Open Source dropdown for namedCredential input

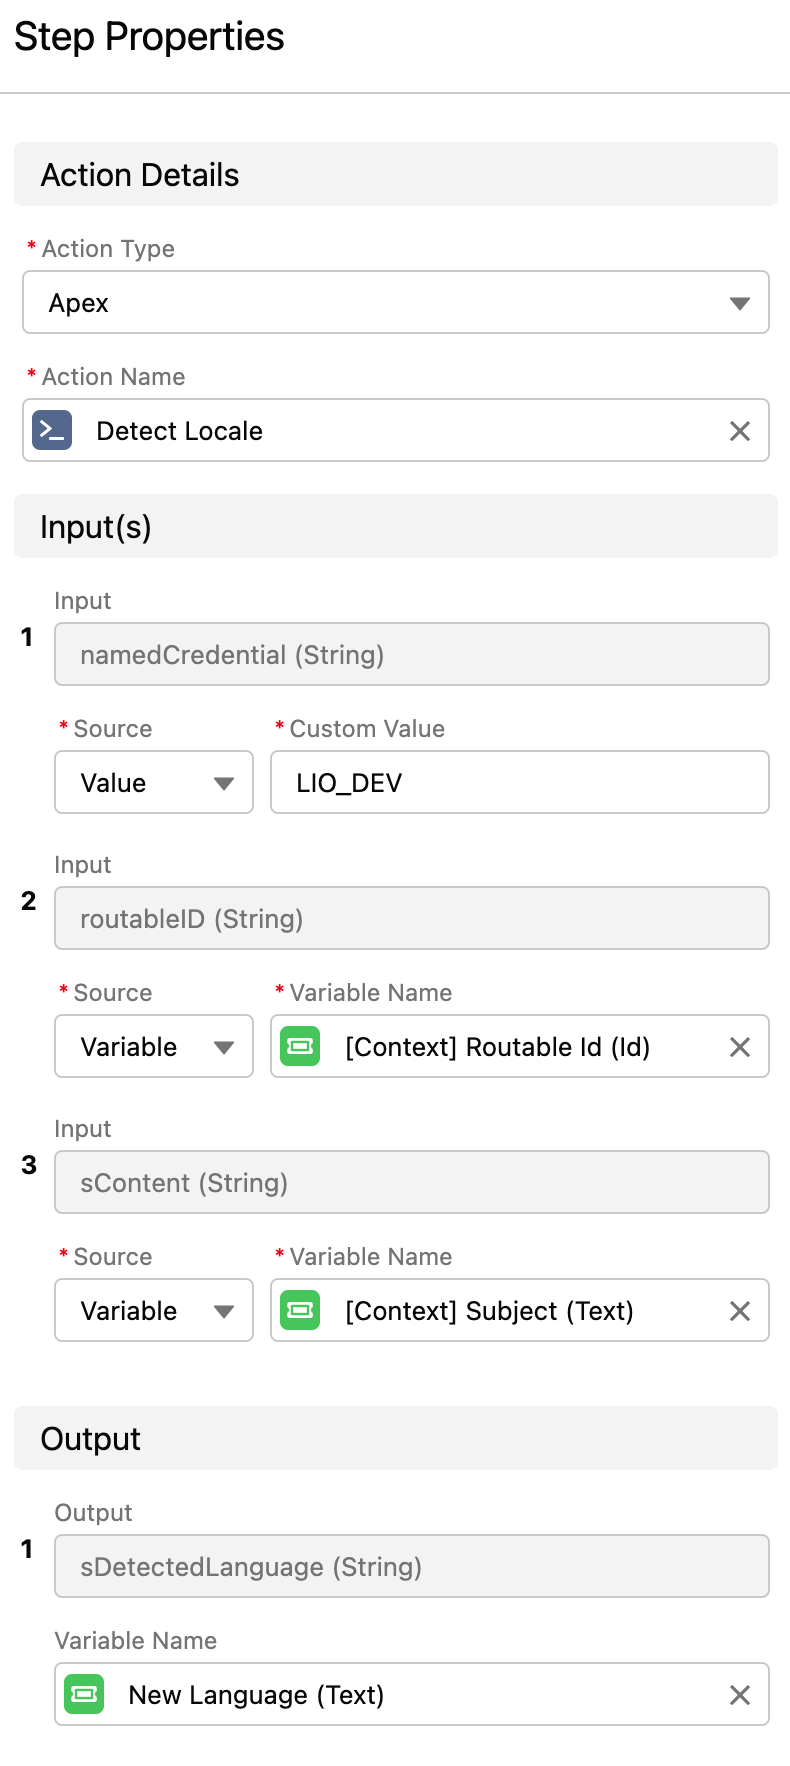click(154, 782)
